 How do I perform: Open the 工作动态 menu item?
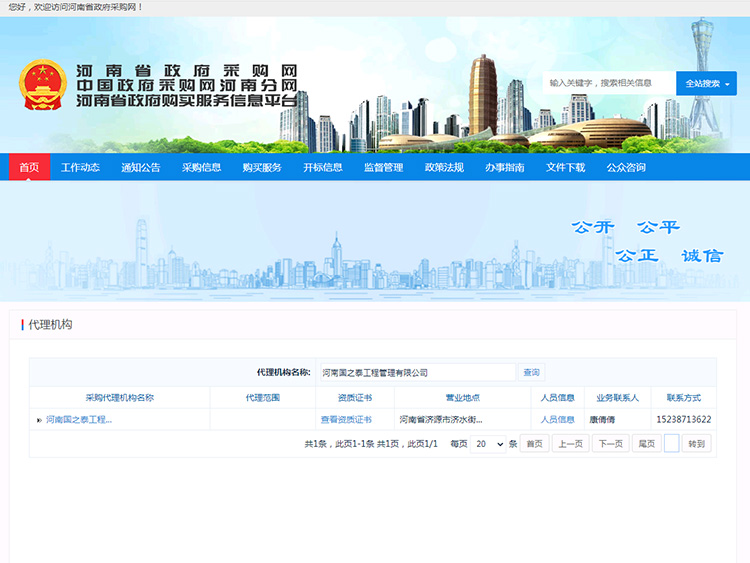pyautogui.click(x=80, y=167)
